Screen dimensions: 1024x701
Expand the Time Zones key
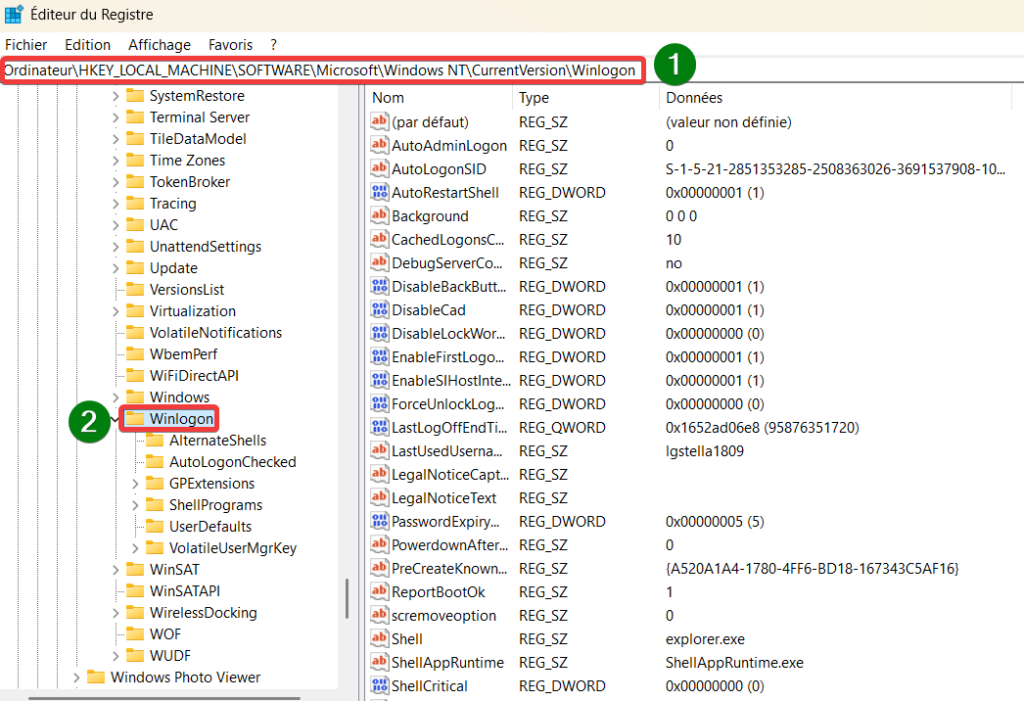pos(116,161)
